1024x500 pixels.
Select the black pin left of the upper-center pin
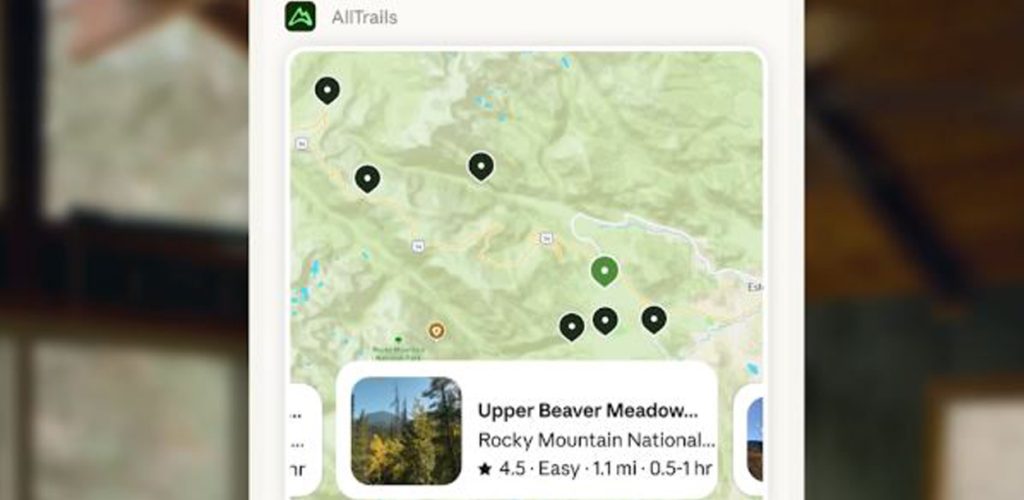[368, 179]
